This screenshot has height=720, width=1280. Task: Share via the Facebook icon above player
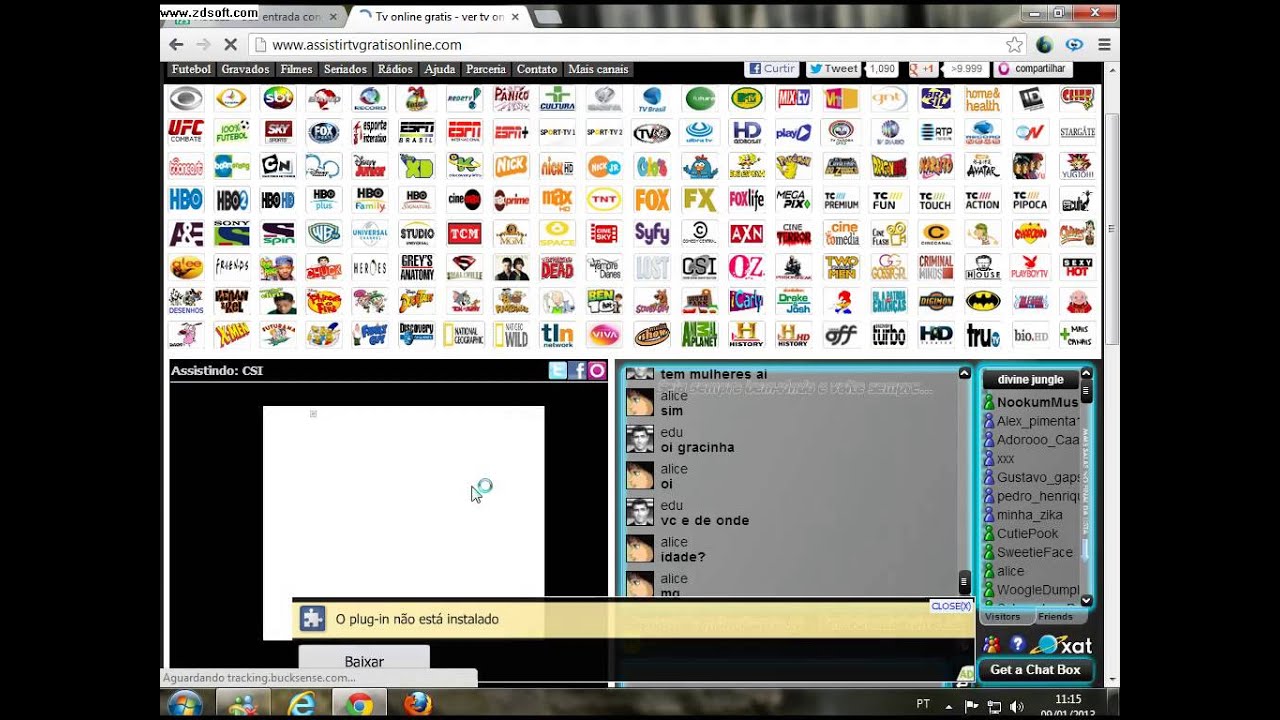click(577, 371)
